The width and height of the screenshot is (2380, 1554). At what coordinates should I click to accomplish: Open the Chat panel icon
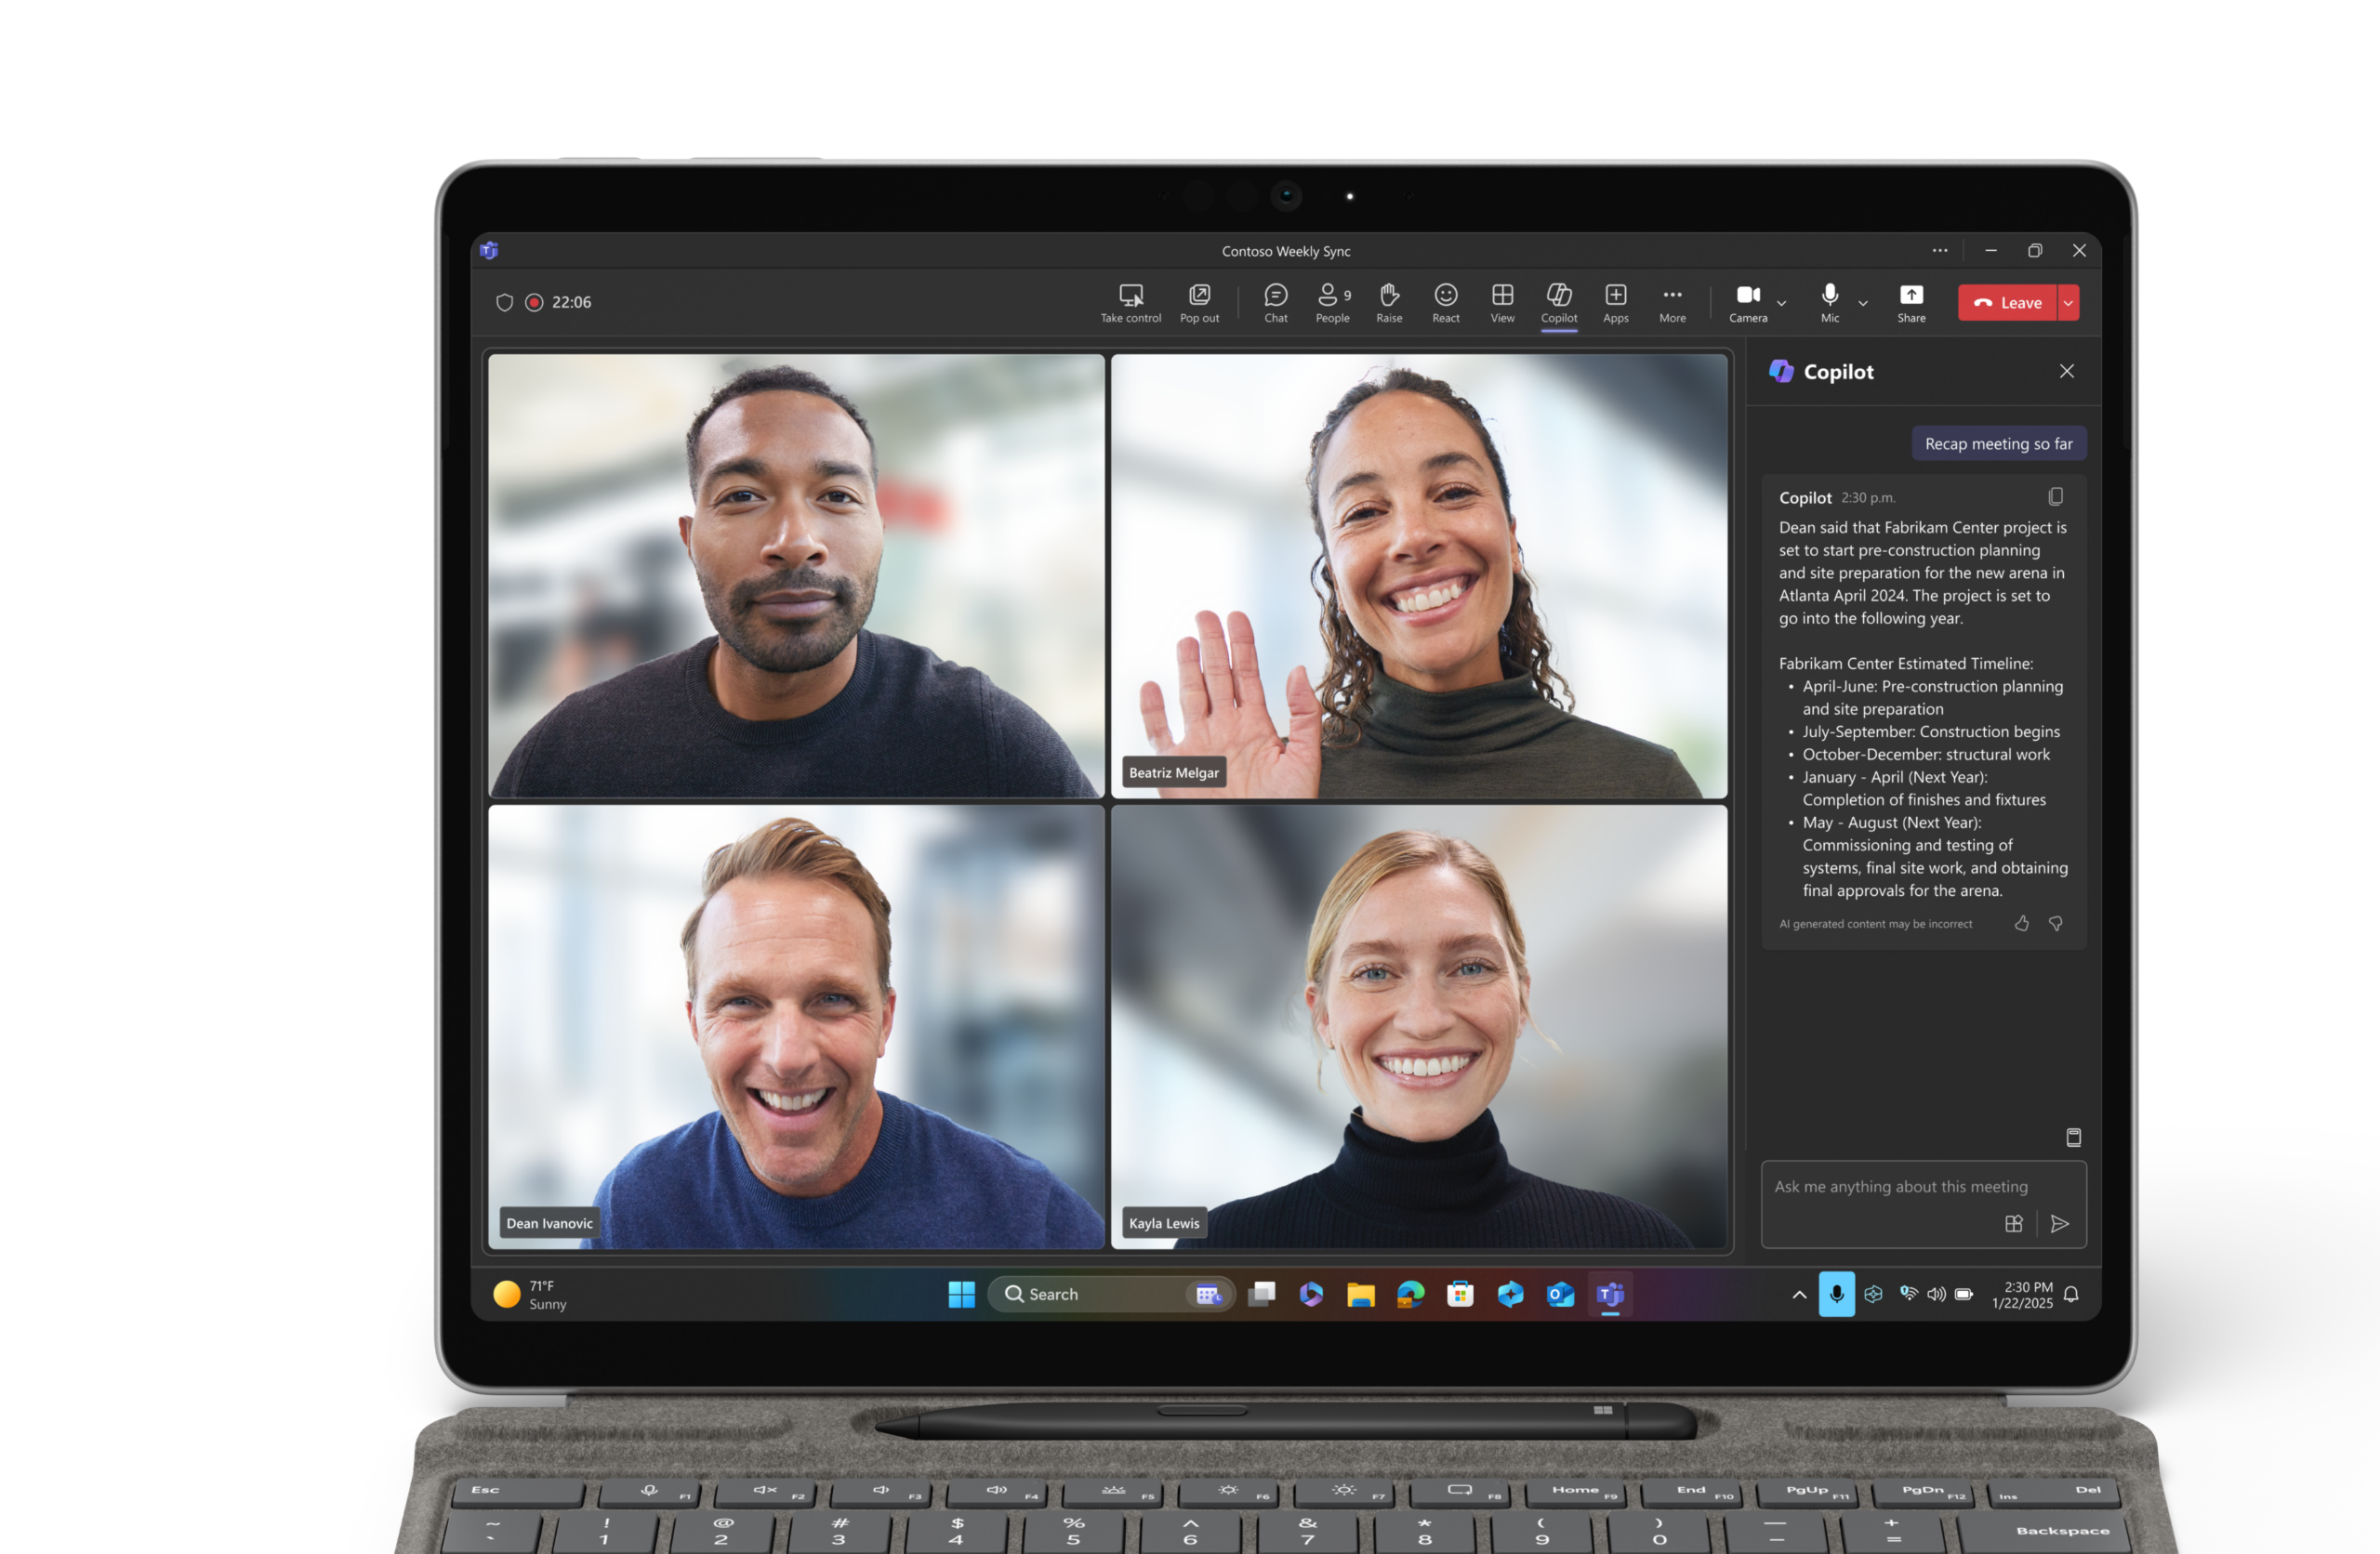(1275, 302)
